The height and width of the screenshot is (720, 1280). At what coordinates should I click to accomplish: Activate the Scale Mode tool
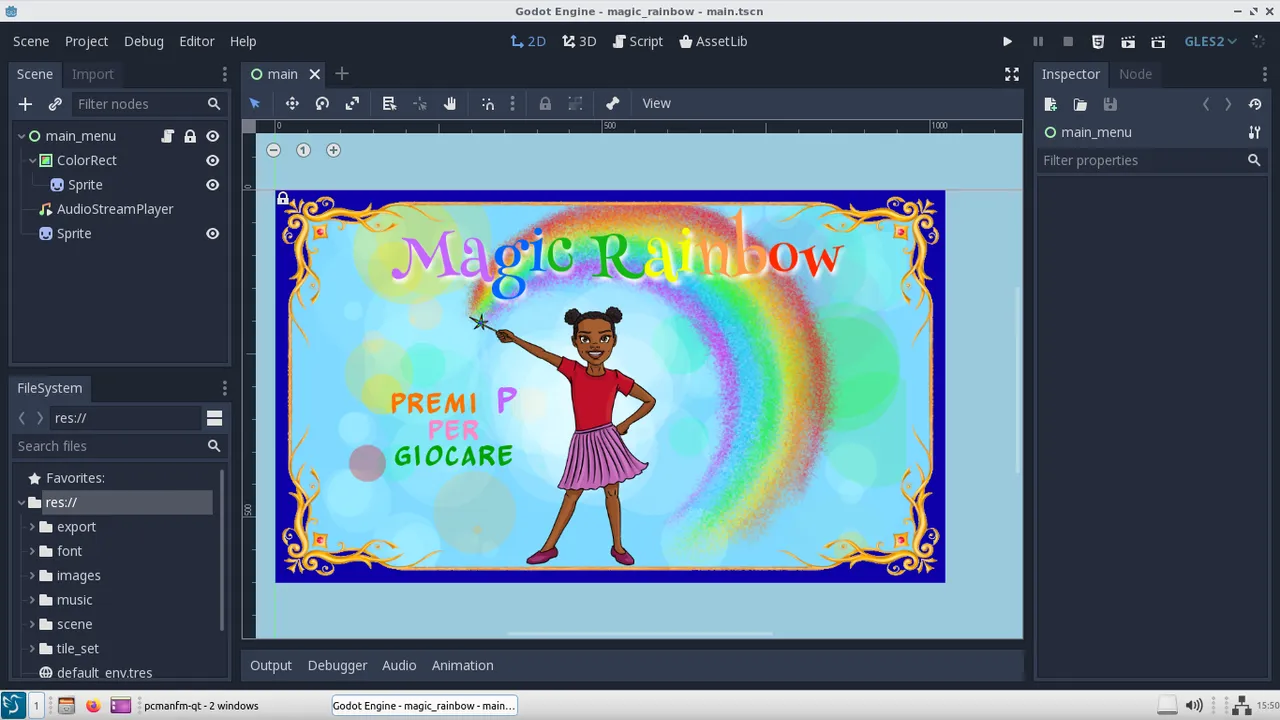(x=352, y=103)
